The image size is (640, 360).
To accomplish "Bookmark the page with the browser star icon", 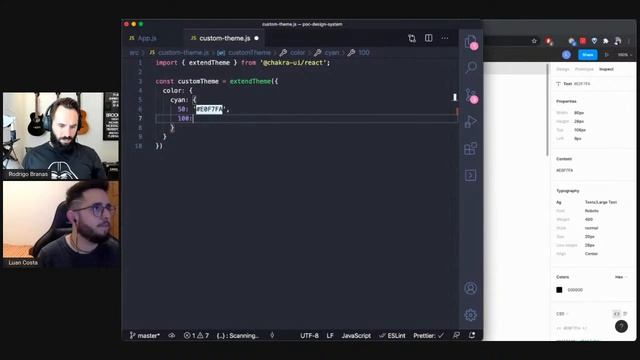I will [x=534, y=41].
